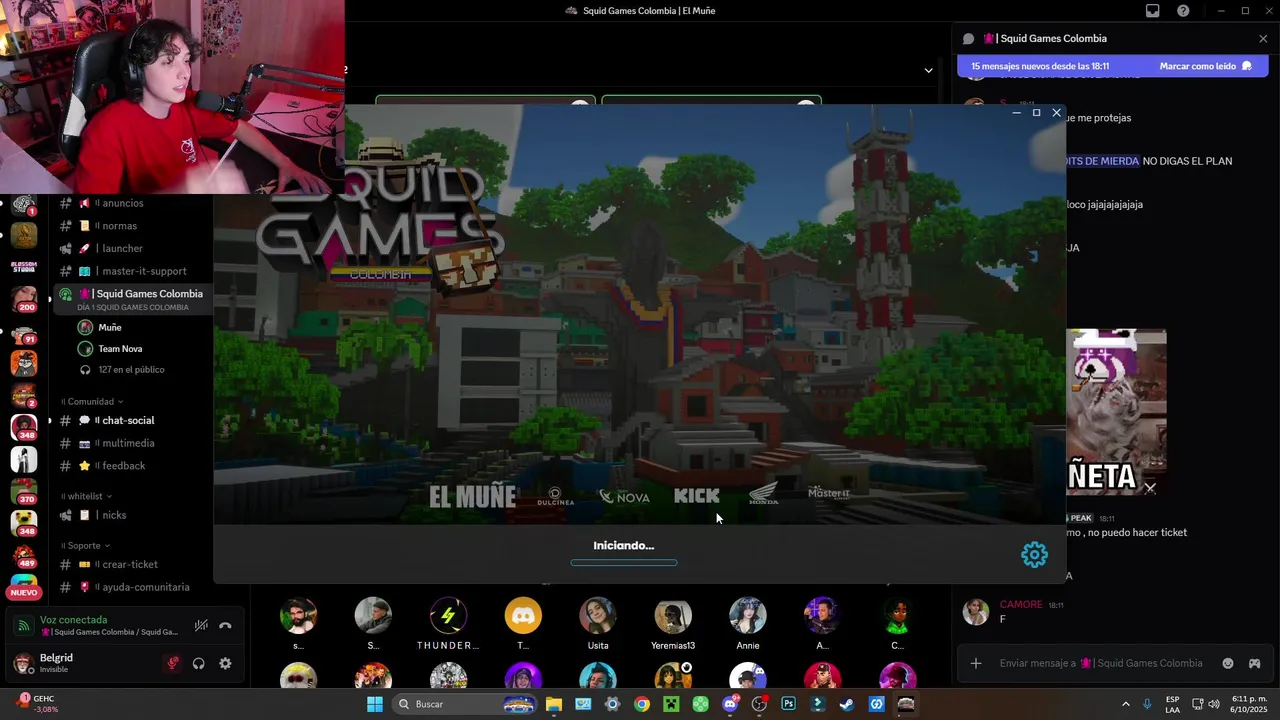Collapse the whitelist category

tap(85, 496)
